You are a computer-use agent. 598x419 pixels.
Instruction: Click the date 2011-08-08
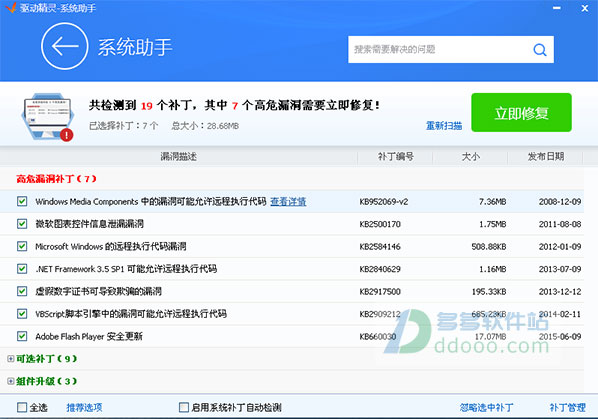[560, 224]
